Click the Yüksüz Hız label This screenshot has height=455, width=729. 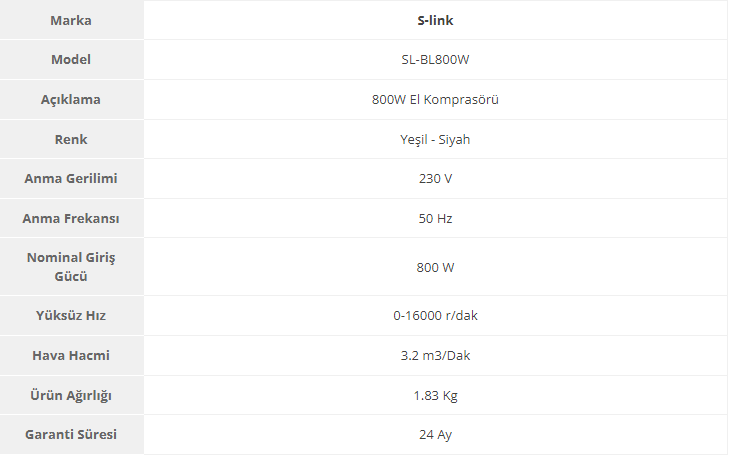click(71, 316)
